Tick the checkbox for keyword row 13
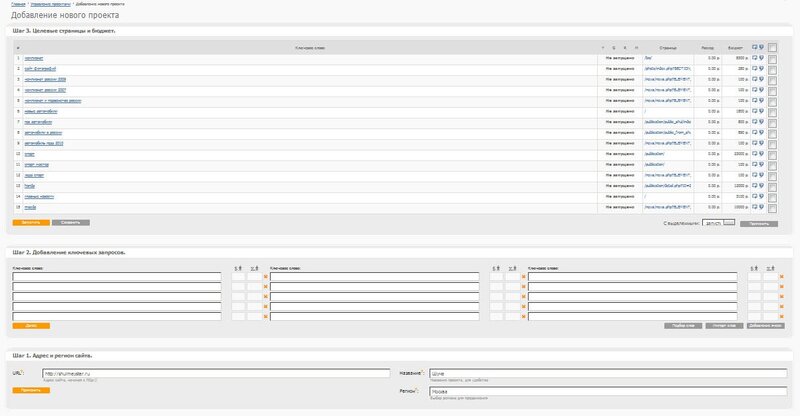Image resolution: width=800 pixels, height=416 pixels. (772, 187)
